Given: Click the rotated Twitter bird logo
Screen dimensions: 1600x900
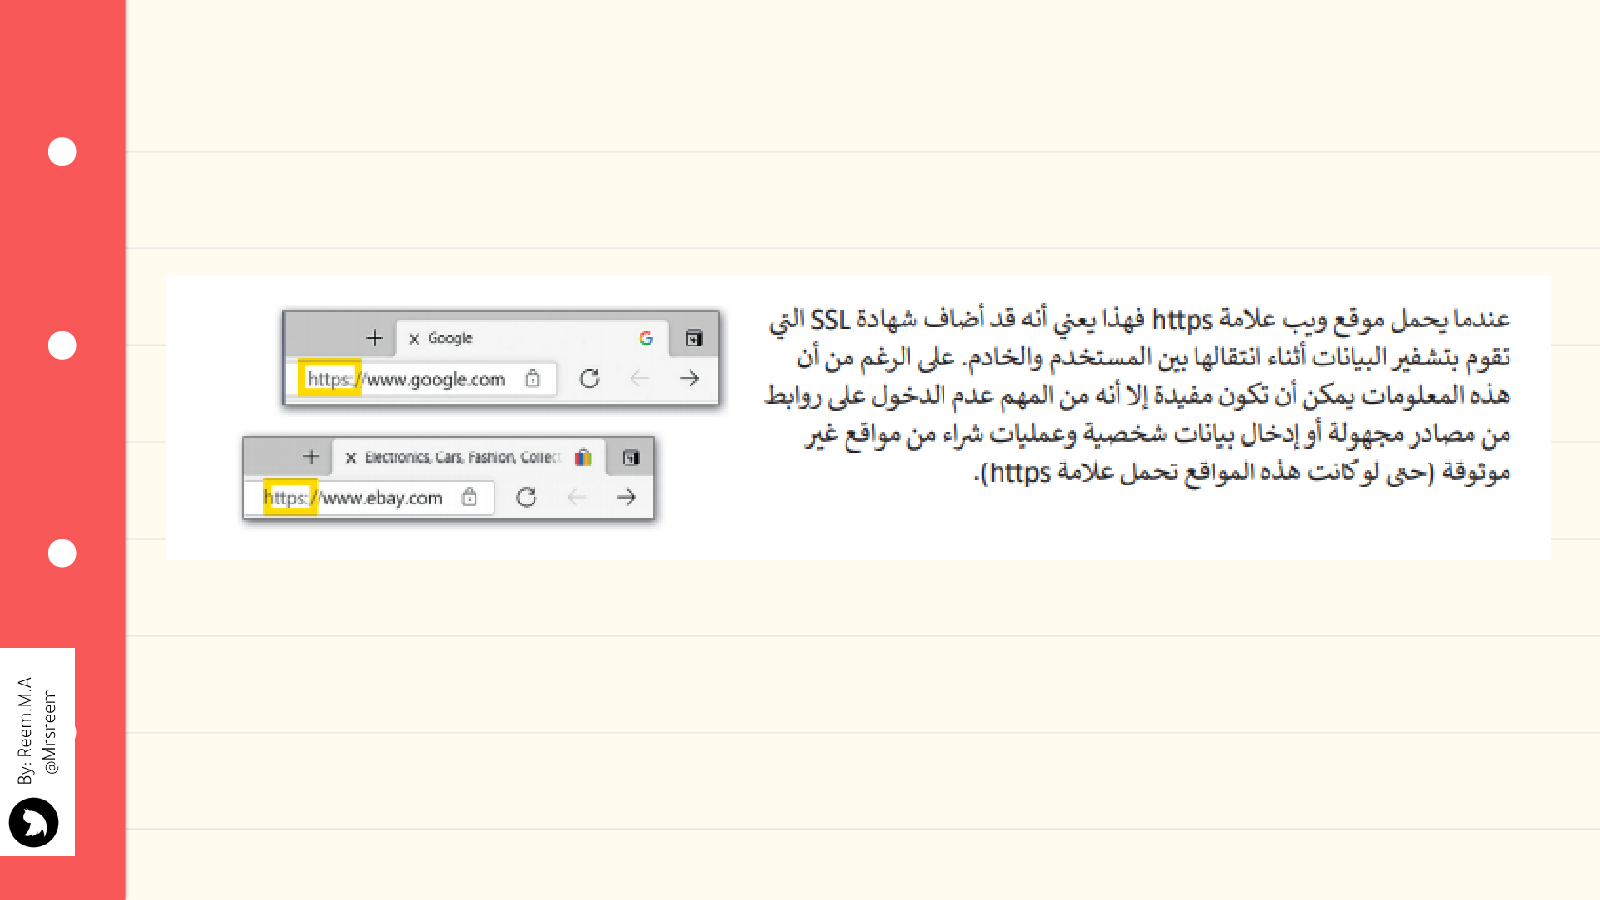Looking at the screenshot, I should [34, 823].
